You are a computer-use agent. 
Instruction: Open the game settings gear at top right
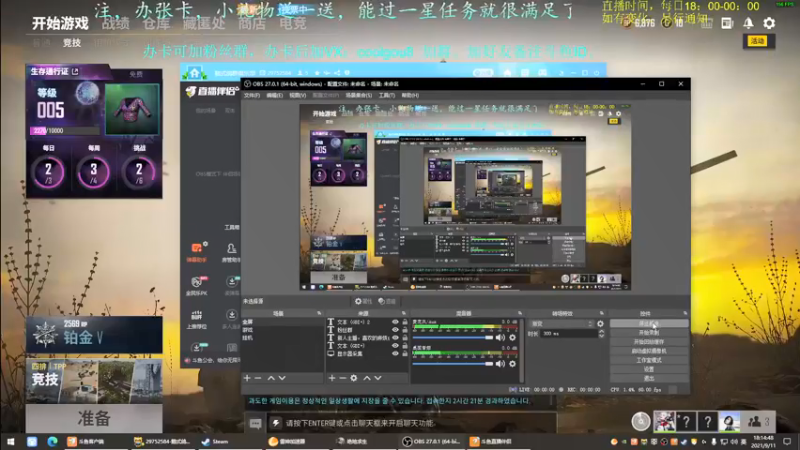coord(769,23)
